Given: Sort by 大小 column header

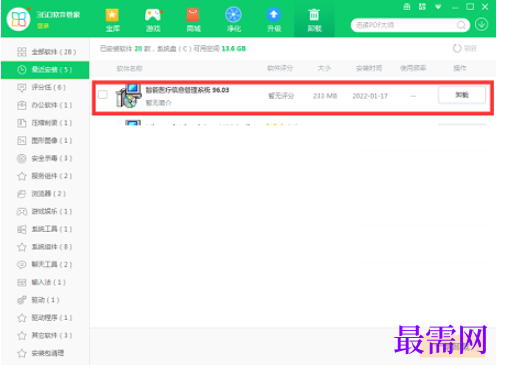Looking at the screenshot, I should [x=324, y=68].
